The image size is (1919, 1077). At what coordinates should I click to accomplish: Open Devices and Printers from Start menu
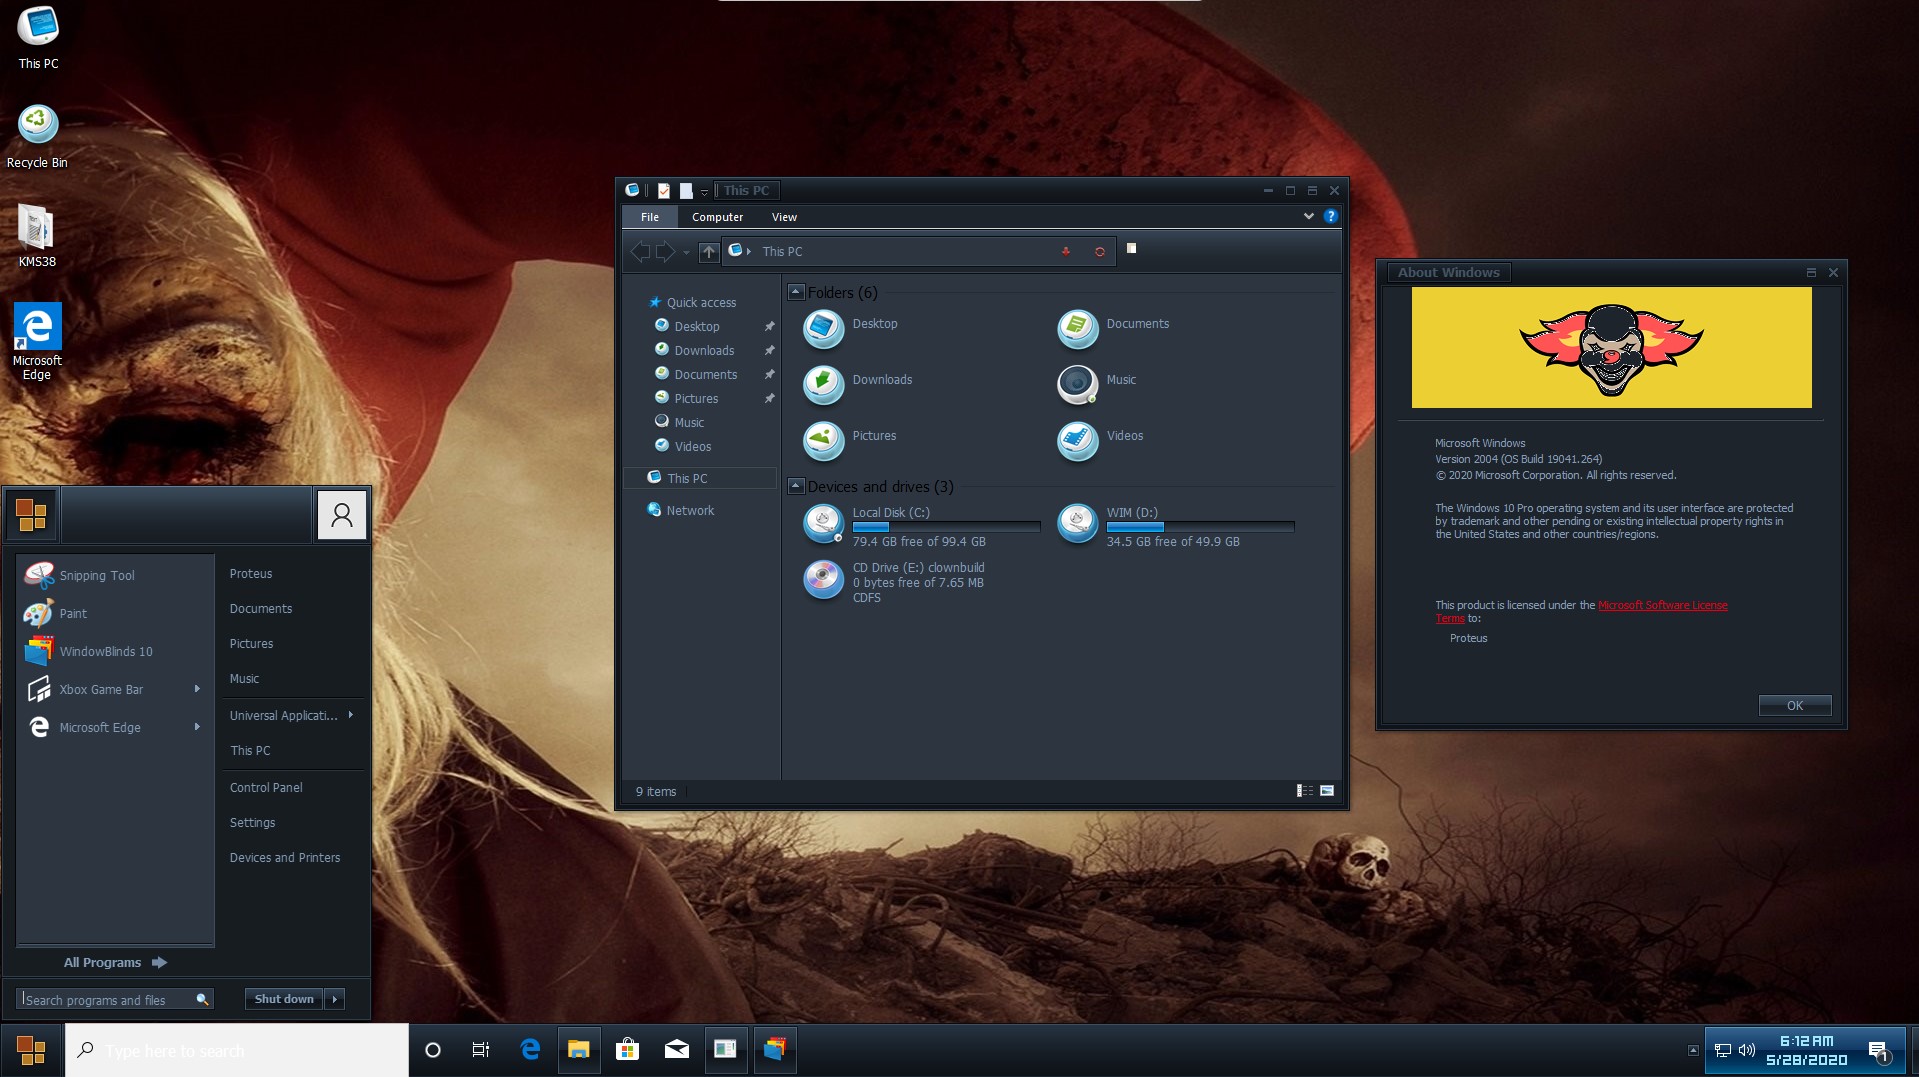[x=285, y=857]
